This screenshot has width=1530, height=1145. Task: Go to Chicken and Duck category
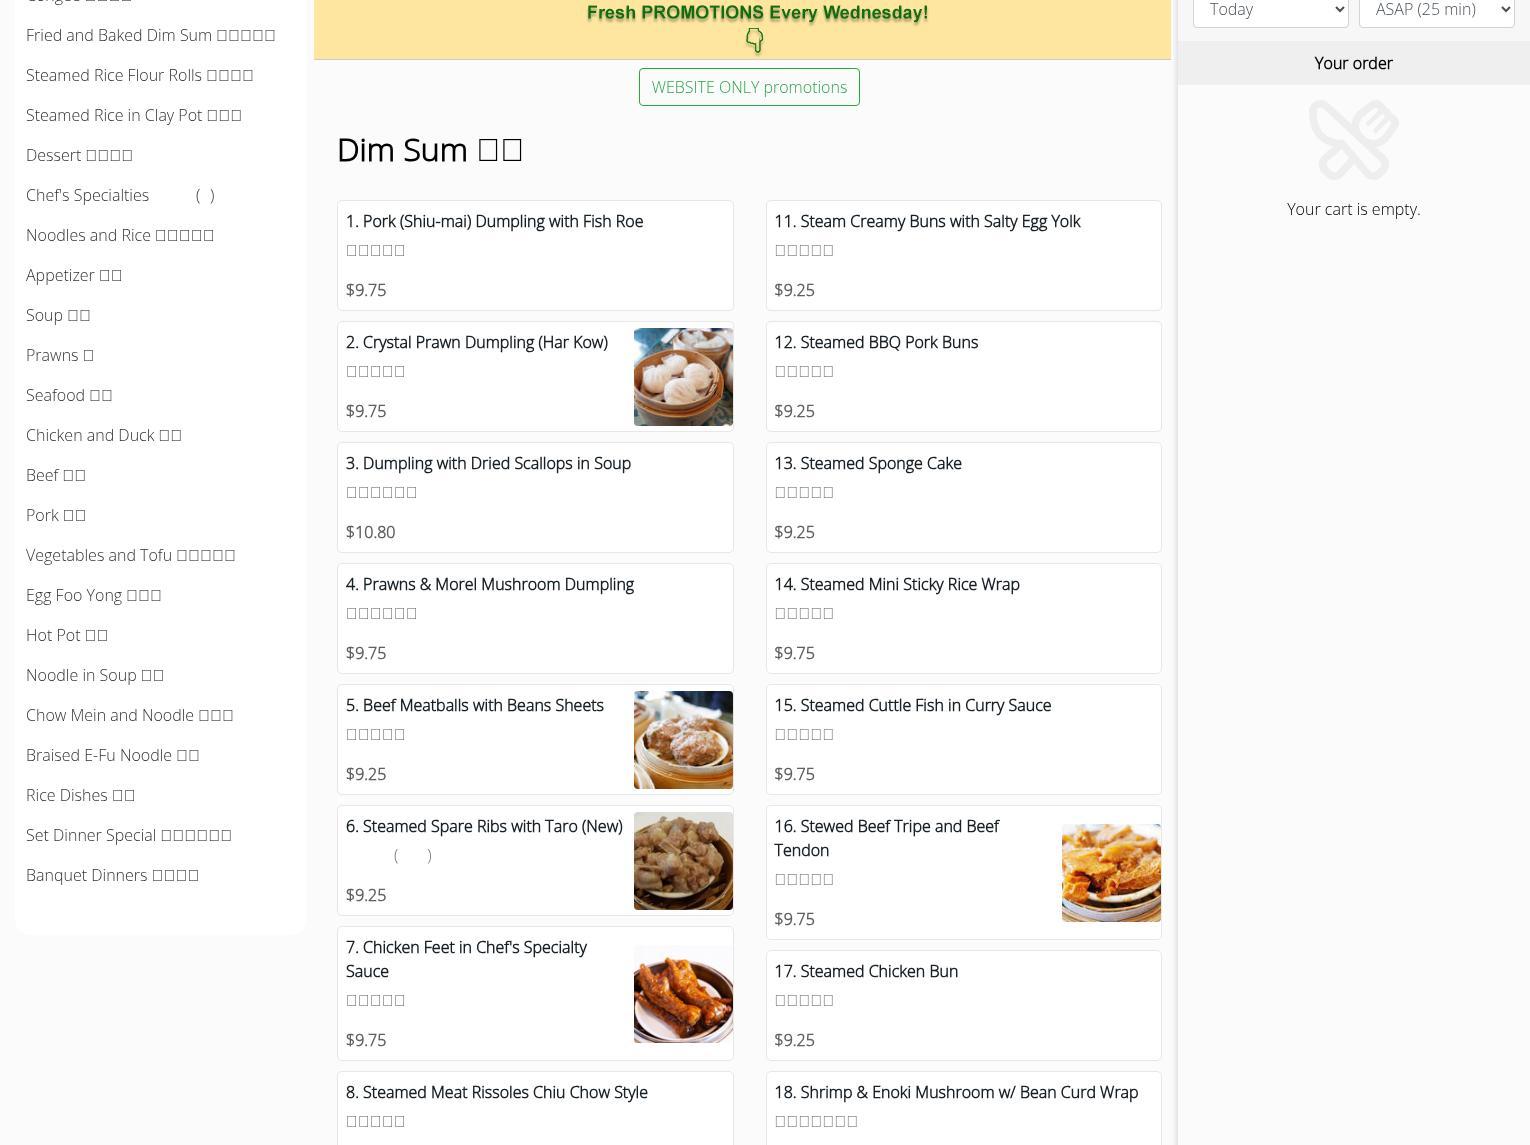tap(104, 435)
